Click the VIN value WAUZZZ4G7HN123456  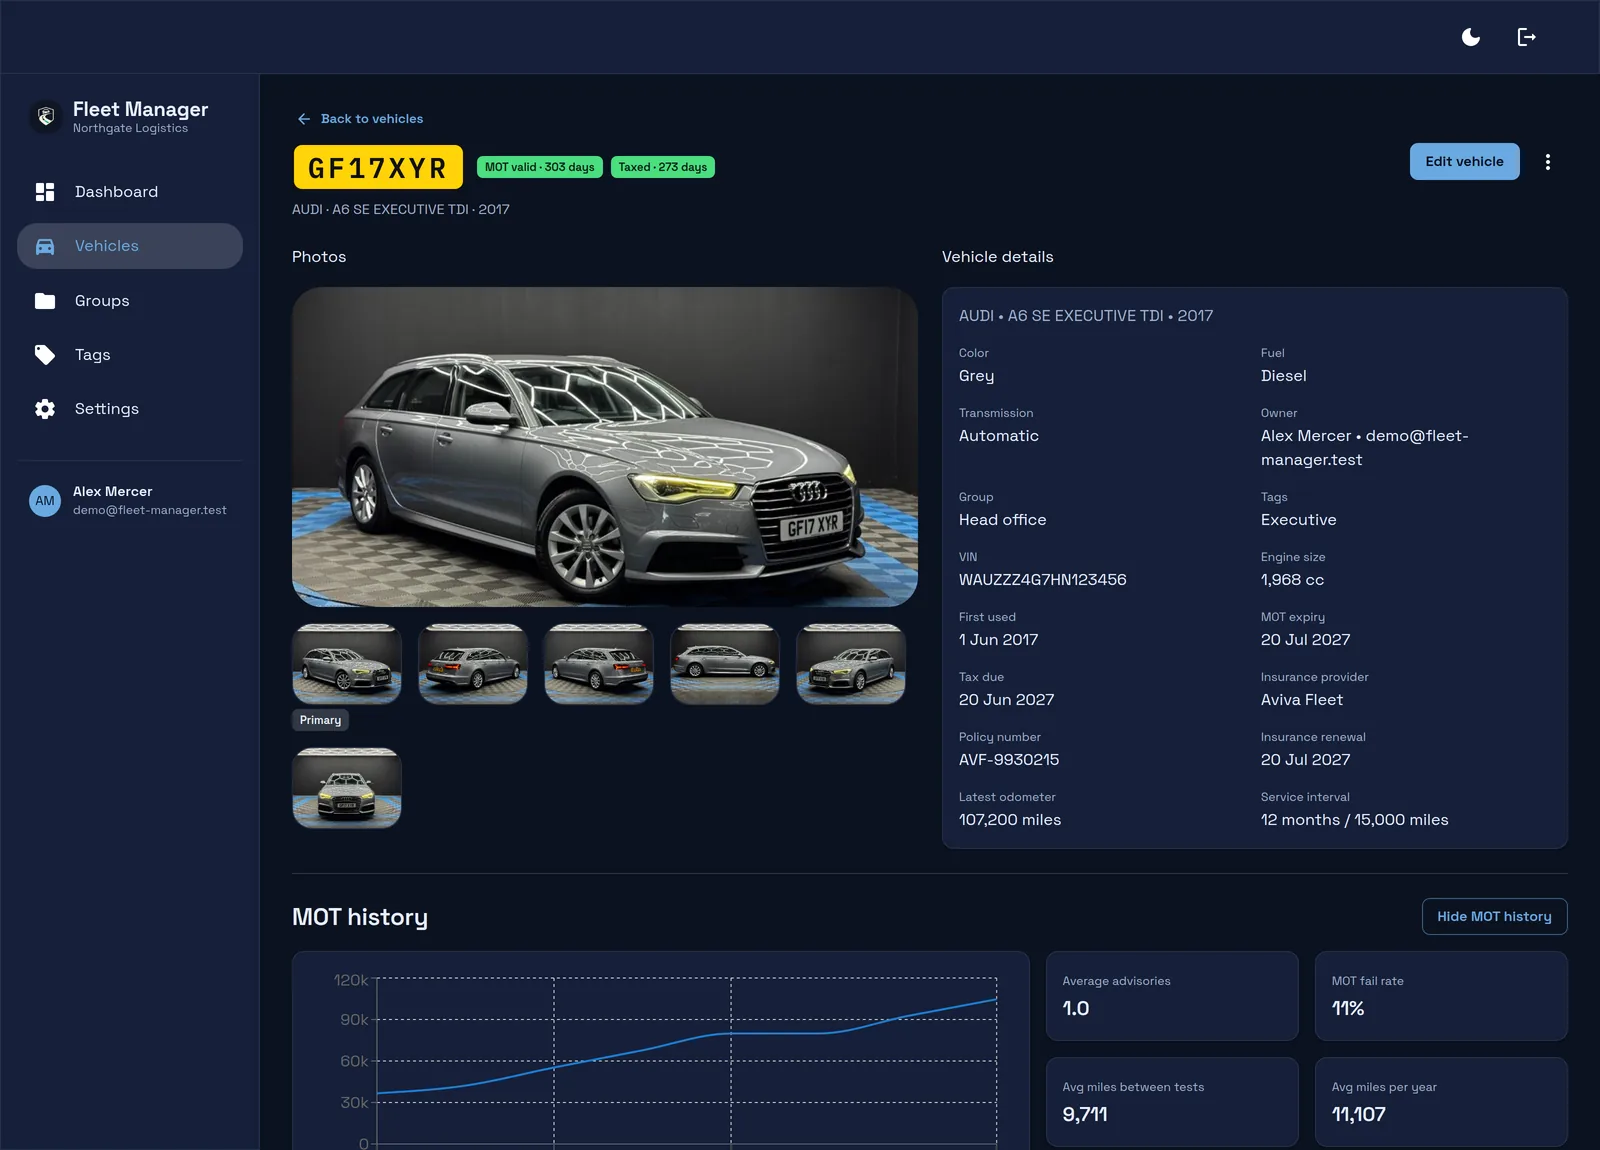(x=1042, y=580)
